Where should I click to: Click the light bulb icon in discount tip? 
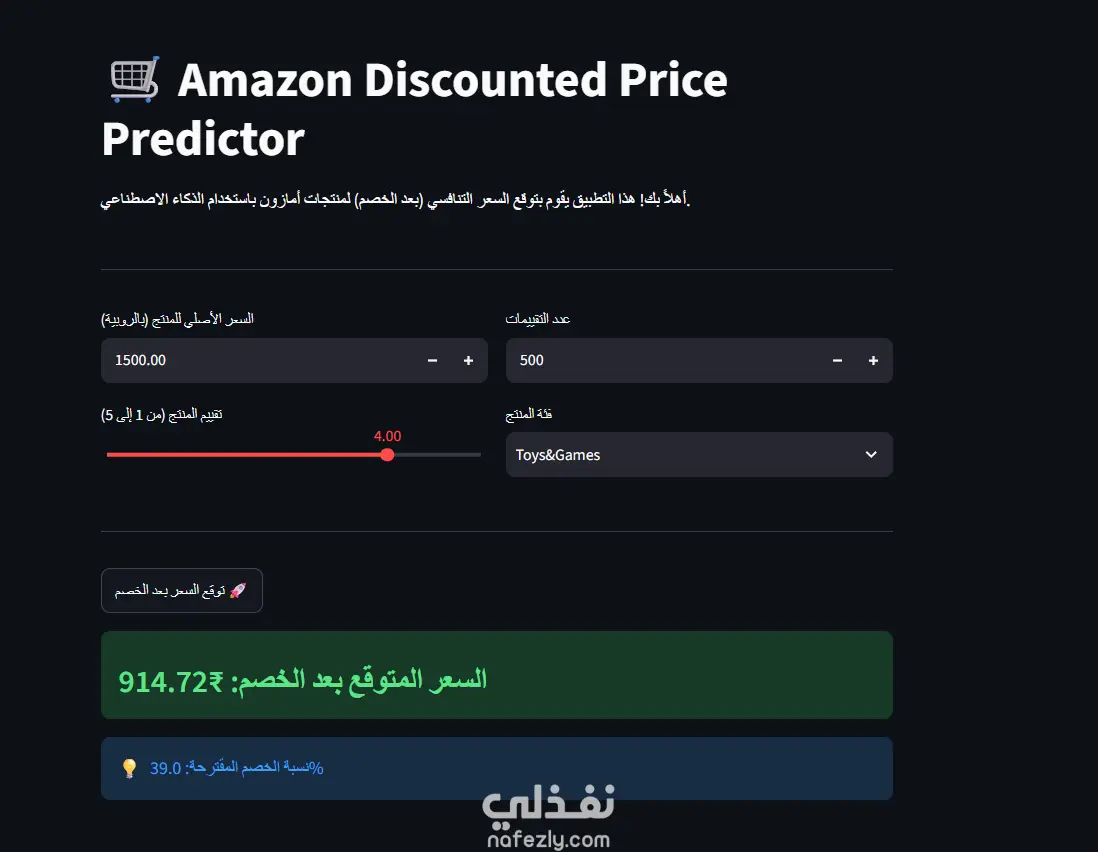tap(130, 768)
